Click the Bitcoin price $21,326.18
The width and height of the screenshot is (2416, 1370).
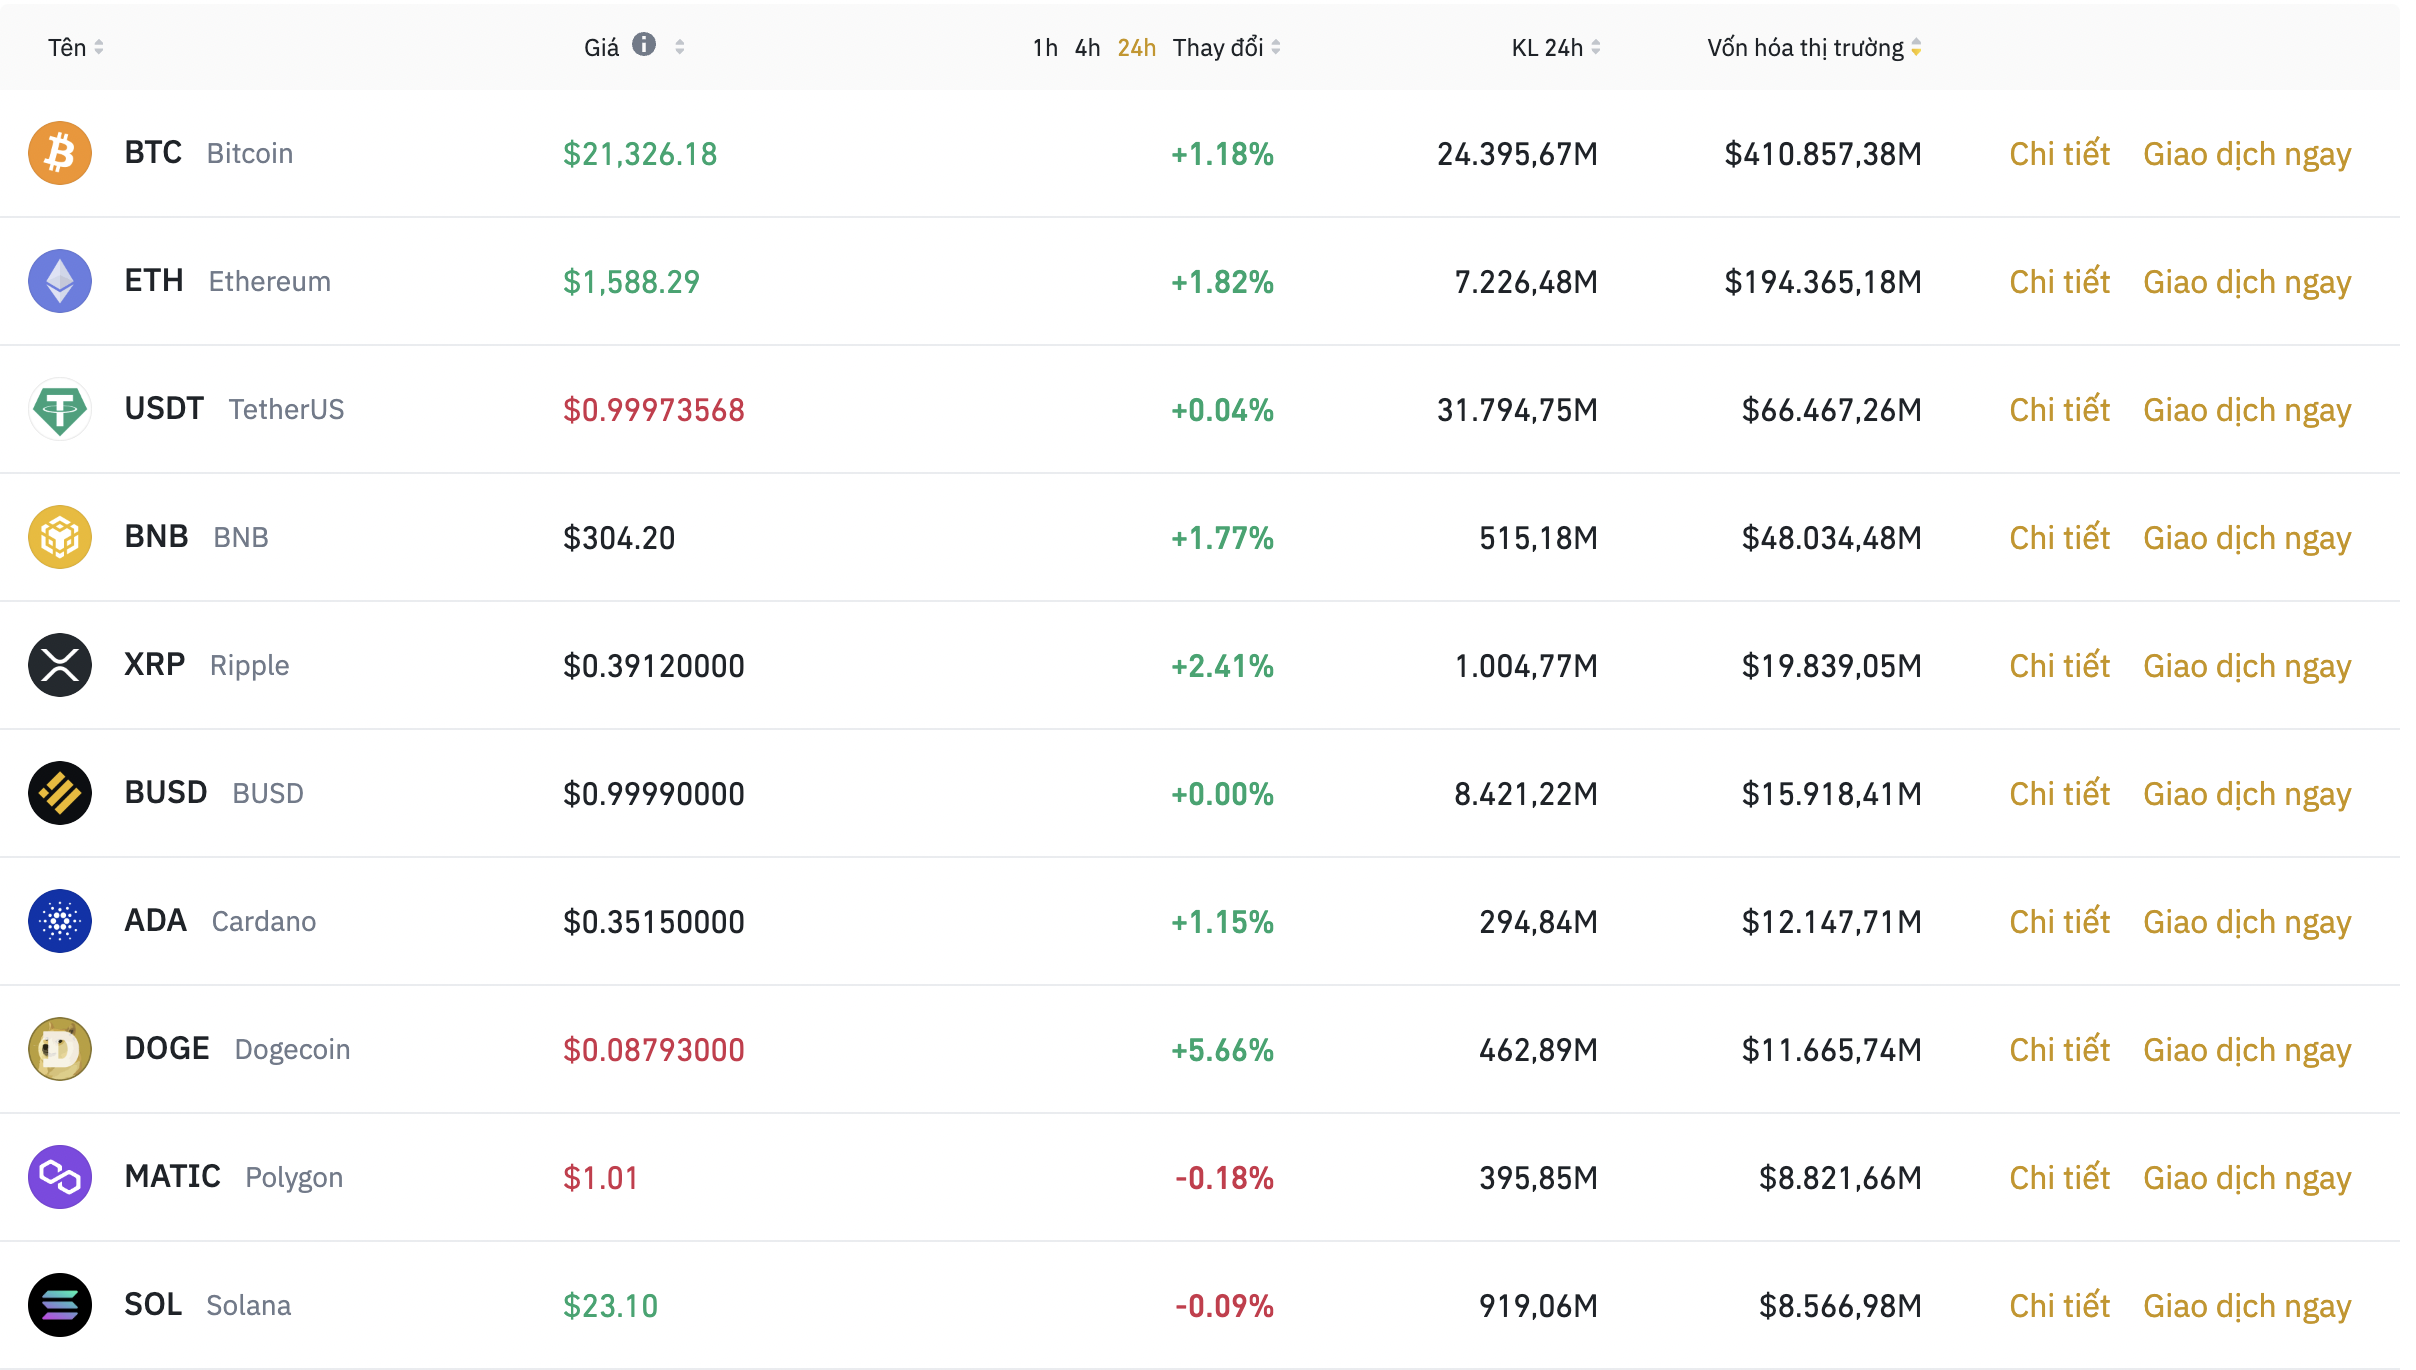coord(640,154)
